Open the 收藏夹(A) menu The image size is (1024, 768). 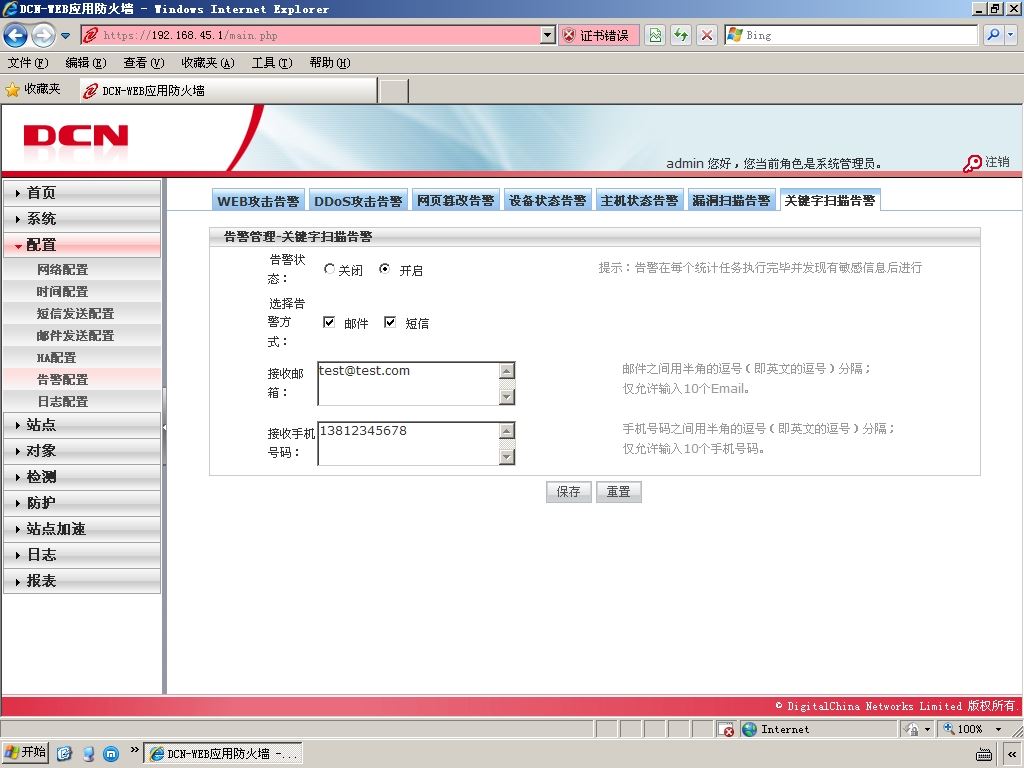[208, 63]
